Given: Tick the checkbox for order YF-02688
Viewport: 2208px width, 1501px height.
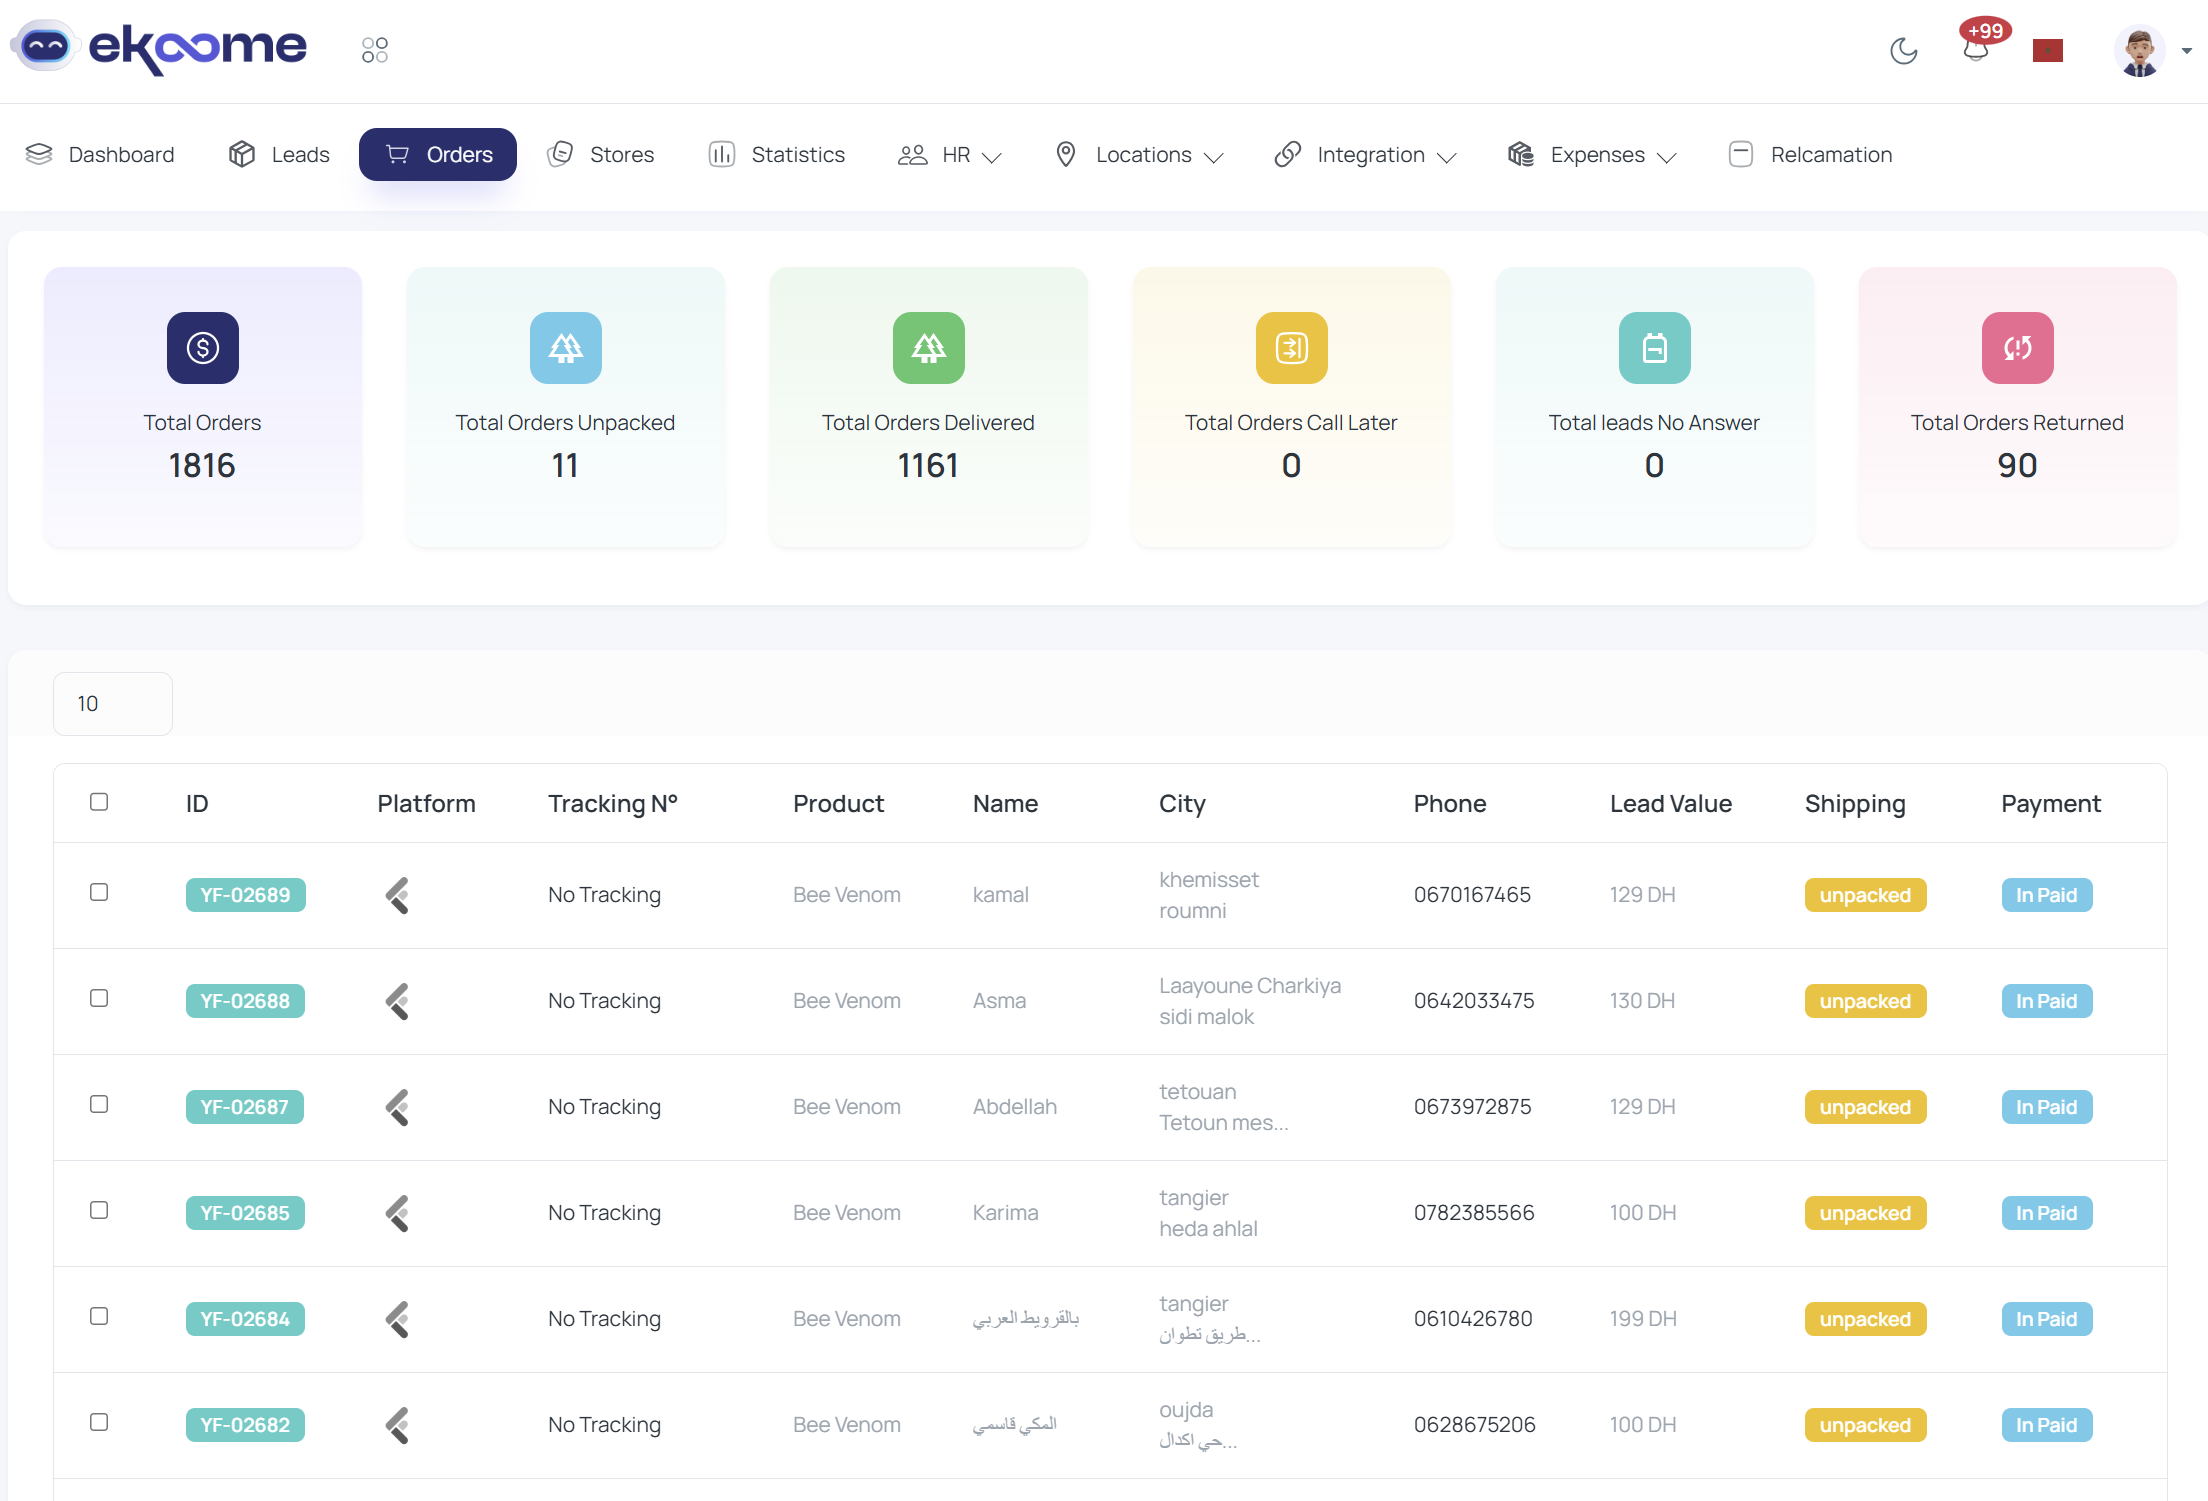Looking at the screenshot, I should (99, 998).
